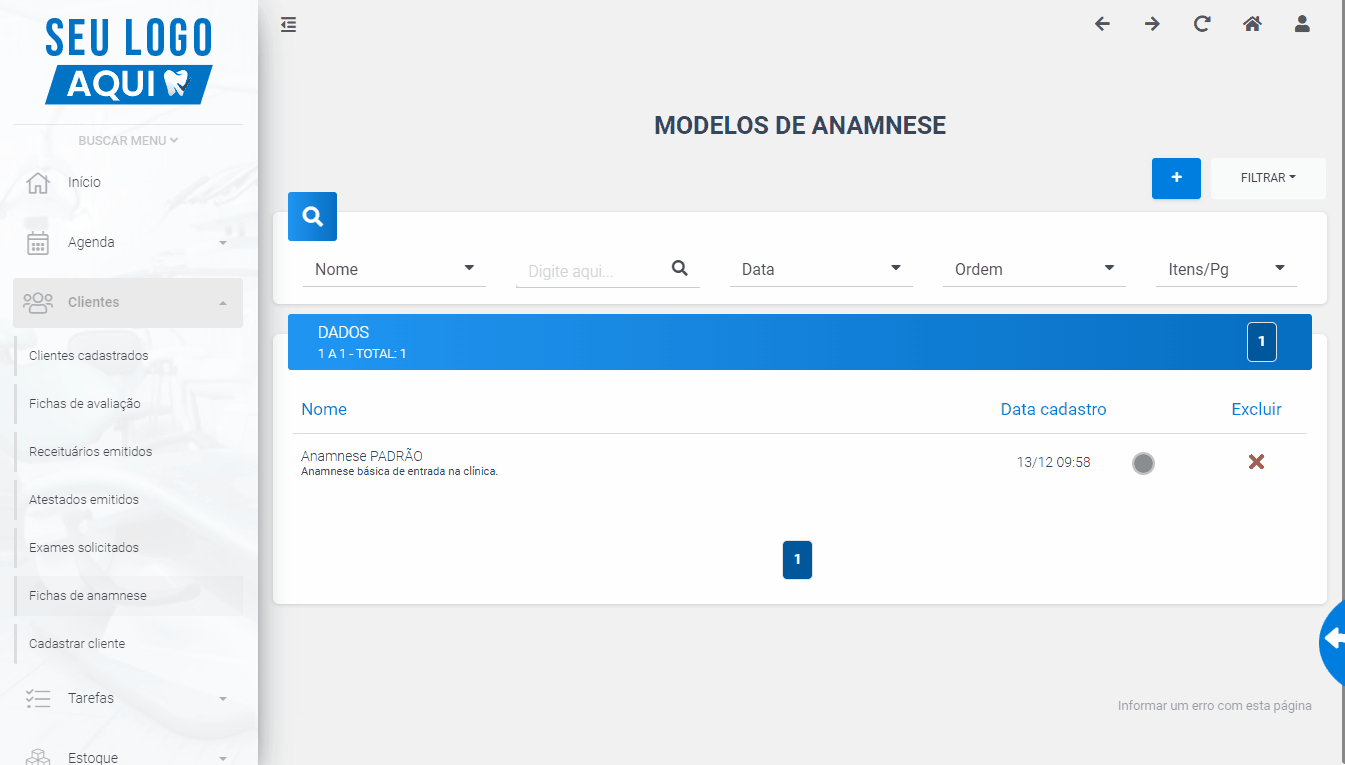Click the Agenda calendar icon
This screenshot has height=765, width=1345.
click(38, 243)
